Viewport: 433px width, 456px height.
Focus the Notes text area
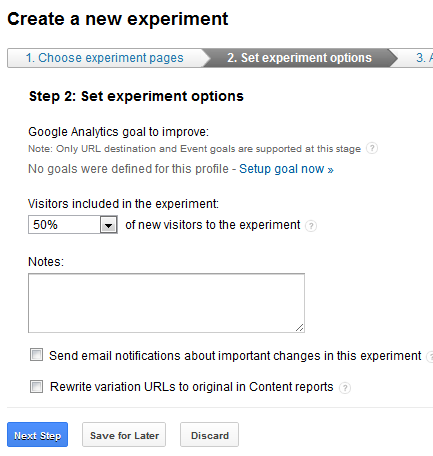pos(166,303)
